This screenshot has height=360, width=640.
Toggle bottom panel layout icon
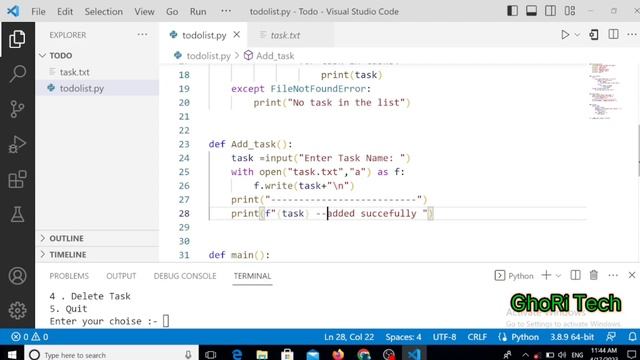(x=531, y=11)
